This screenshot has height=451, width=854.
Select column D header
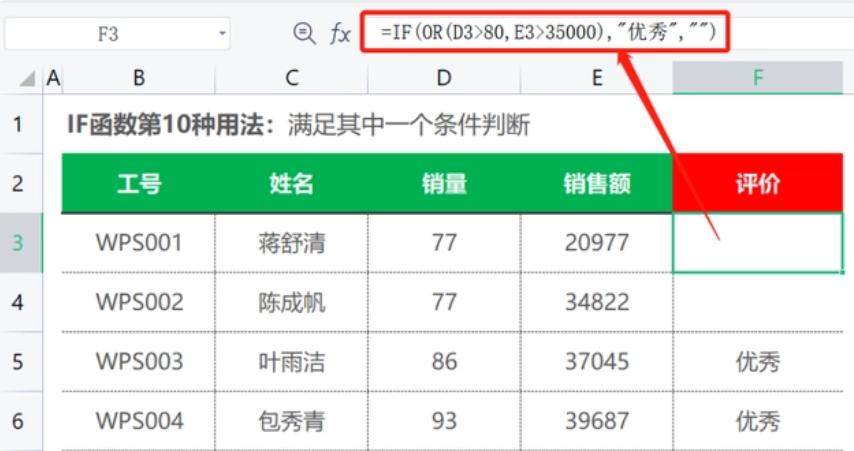443,78
